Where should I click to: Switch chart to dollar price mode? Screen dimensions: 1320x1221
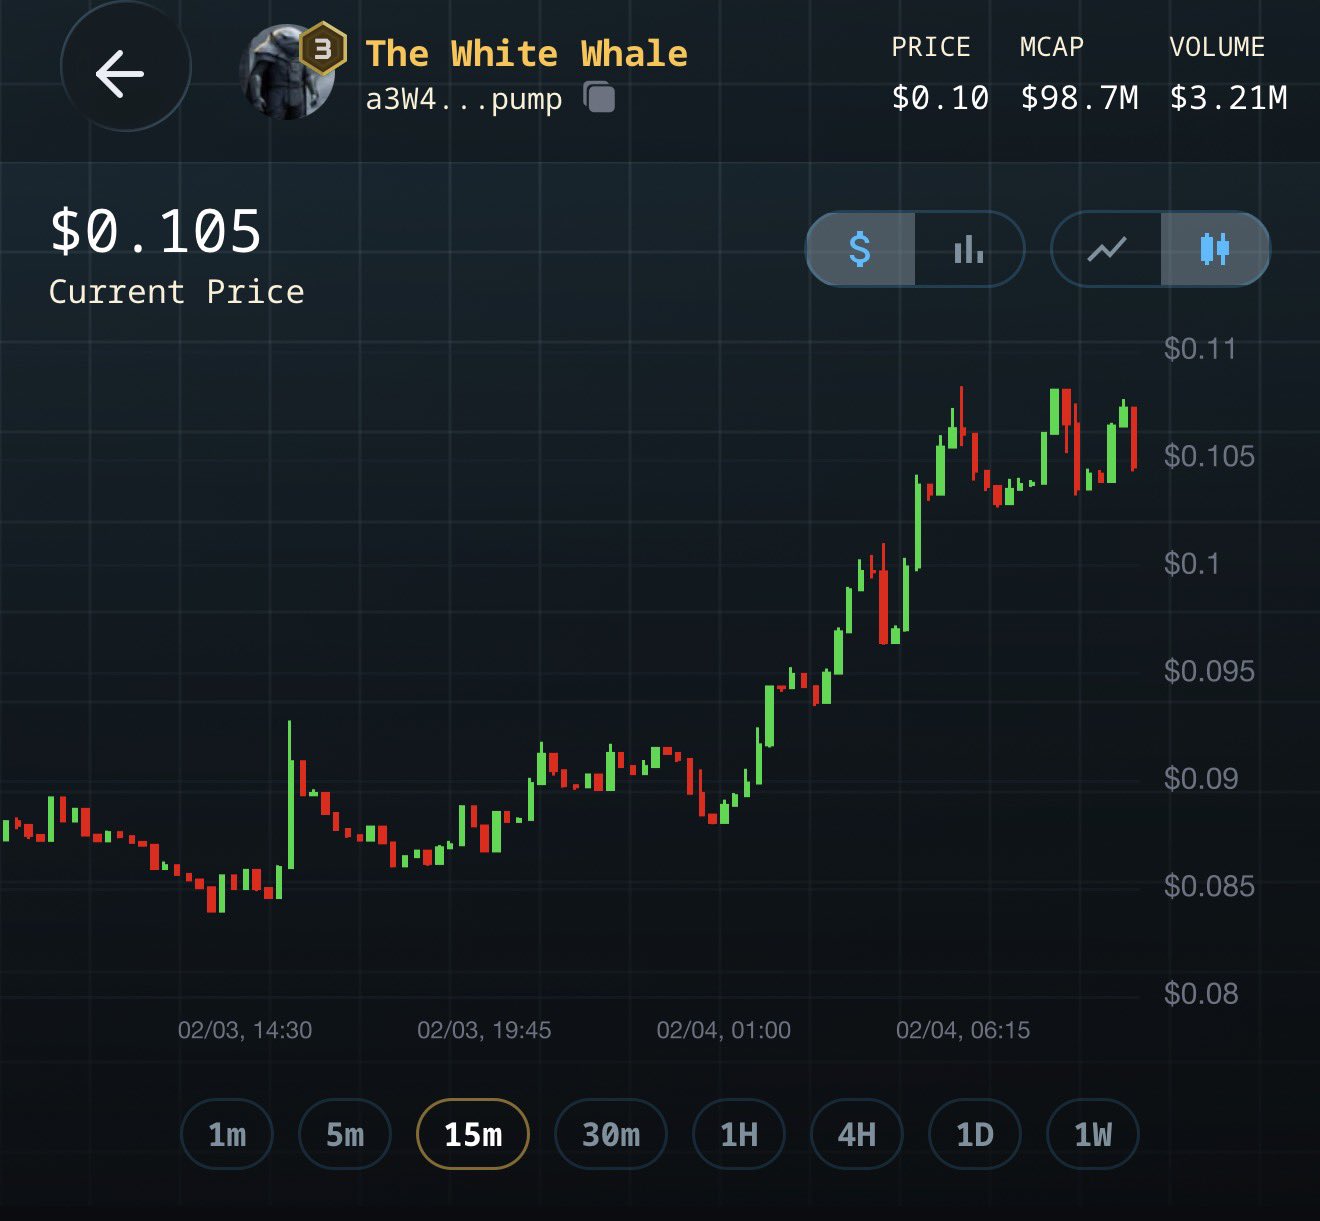pyautogui.click(x=860, y=249)
